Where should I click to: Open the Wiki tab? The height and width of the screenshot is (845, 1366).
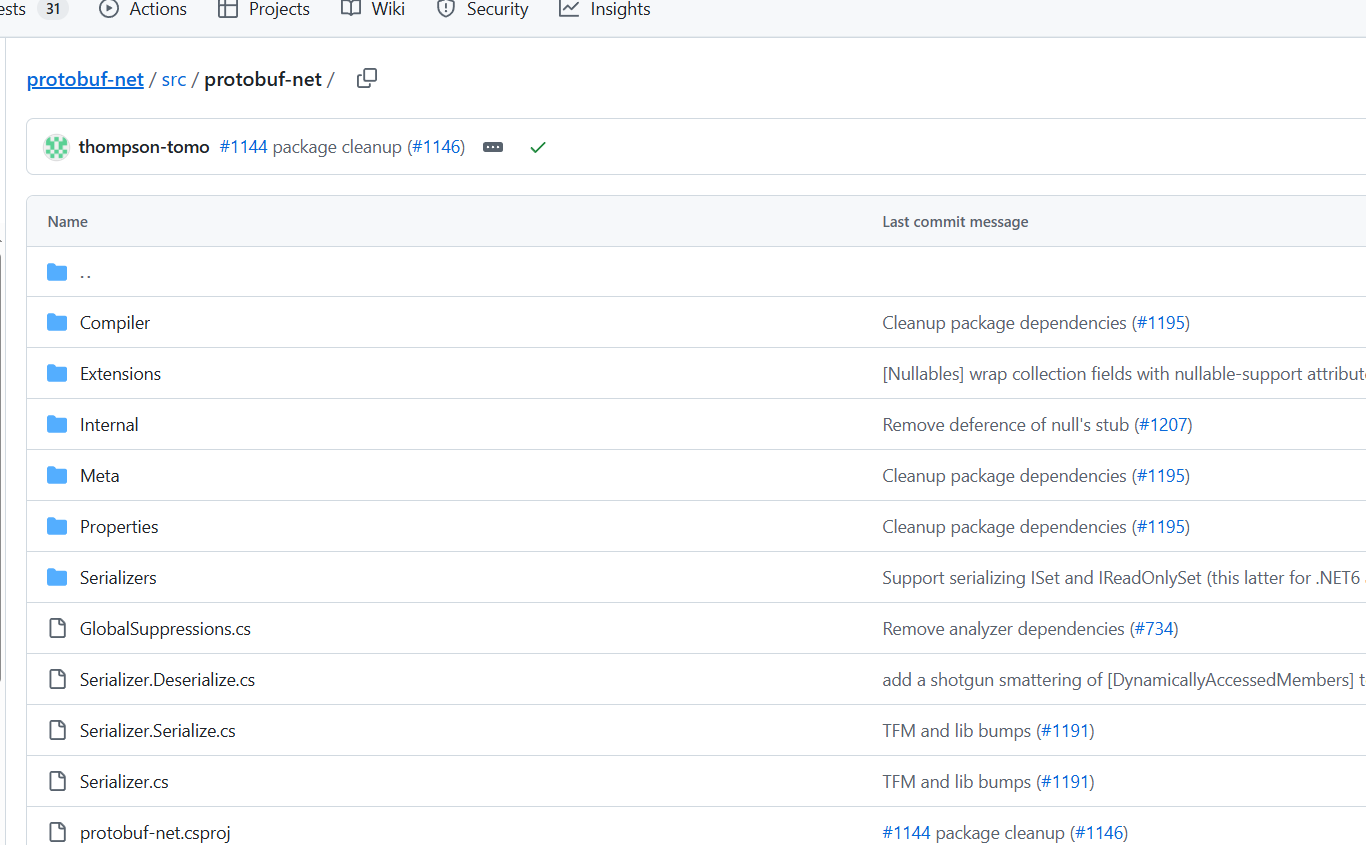(372, 9)
